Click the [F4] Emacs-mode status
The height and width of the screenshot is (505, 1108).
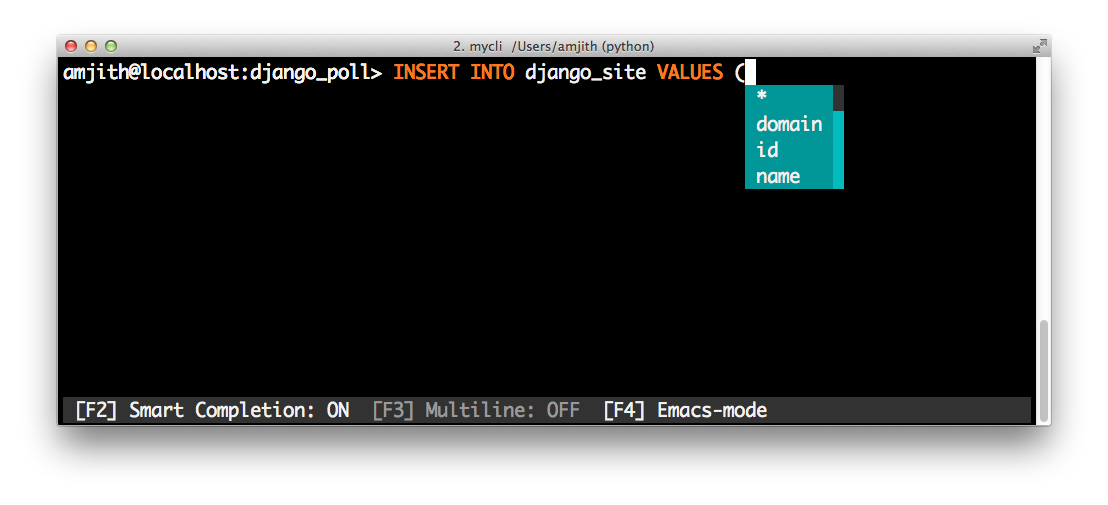pyautogui.click(x=685, y=410)
